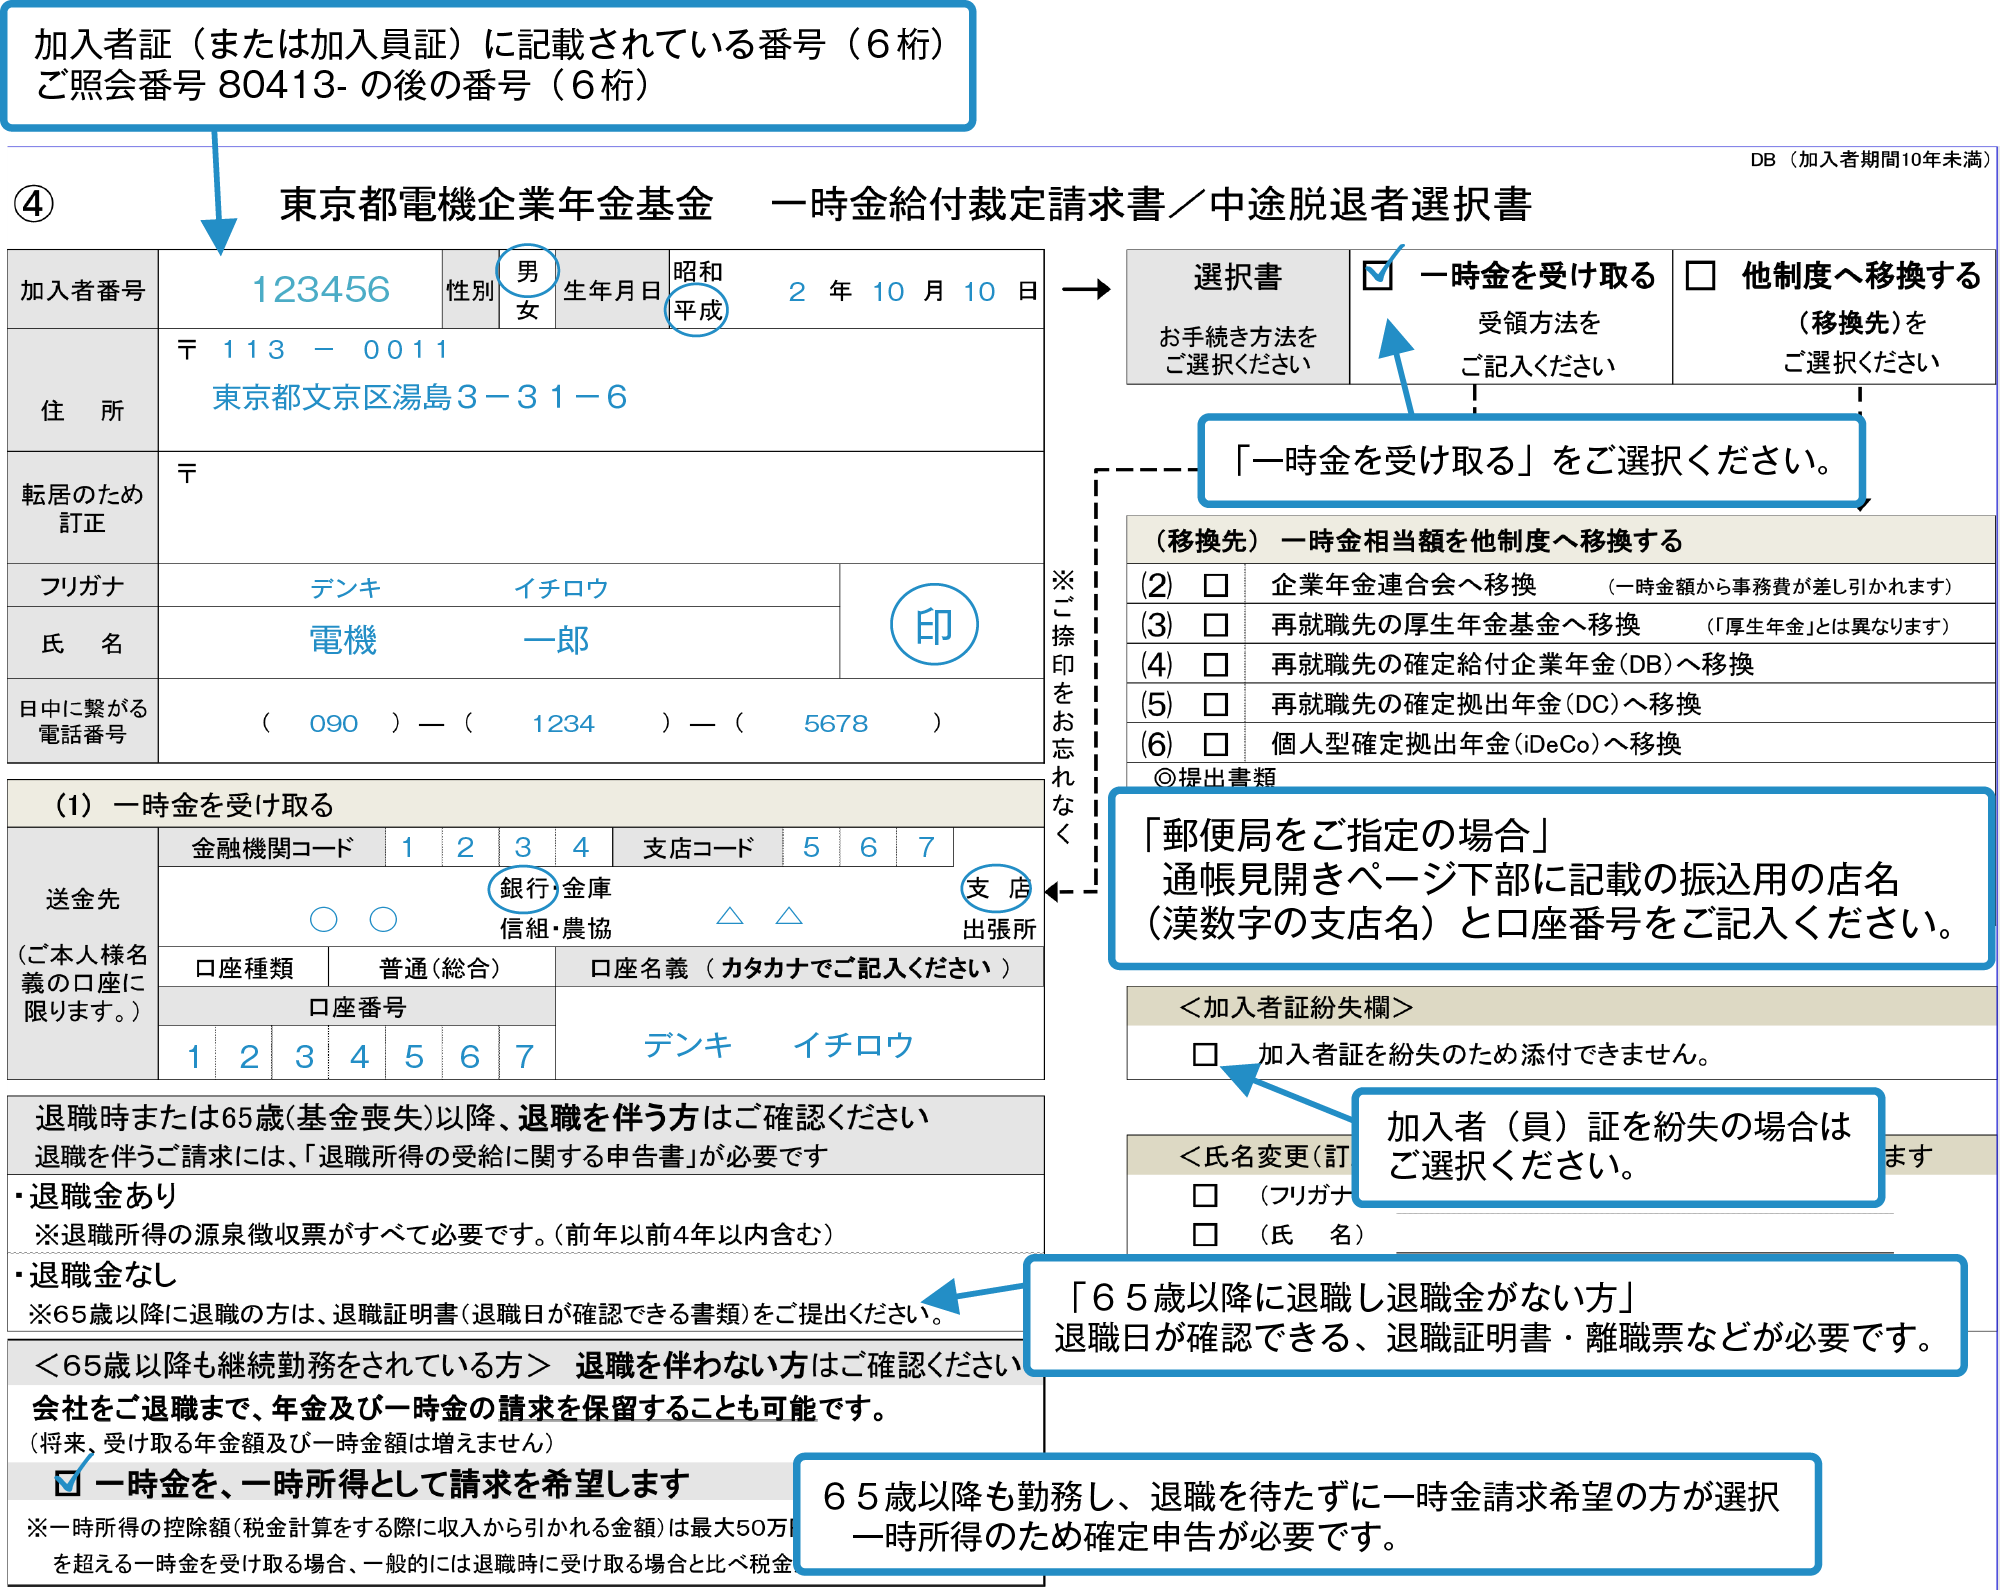
Task: Tick the 再就職先の厚生年金基金へ移換 checkbox
Action: (x=1215, y=625)
